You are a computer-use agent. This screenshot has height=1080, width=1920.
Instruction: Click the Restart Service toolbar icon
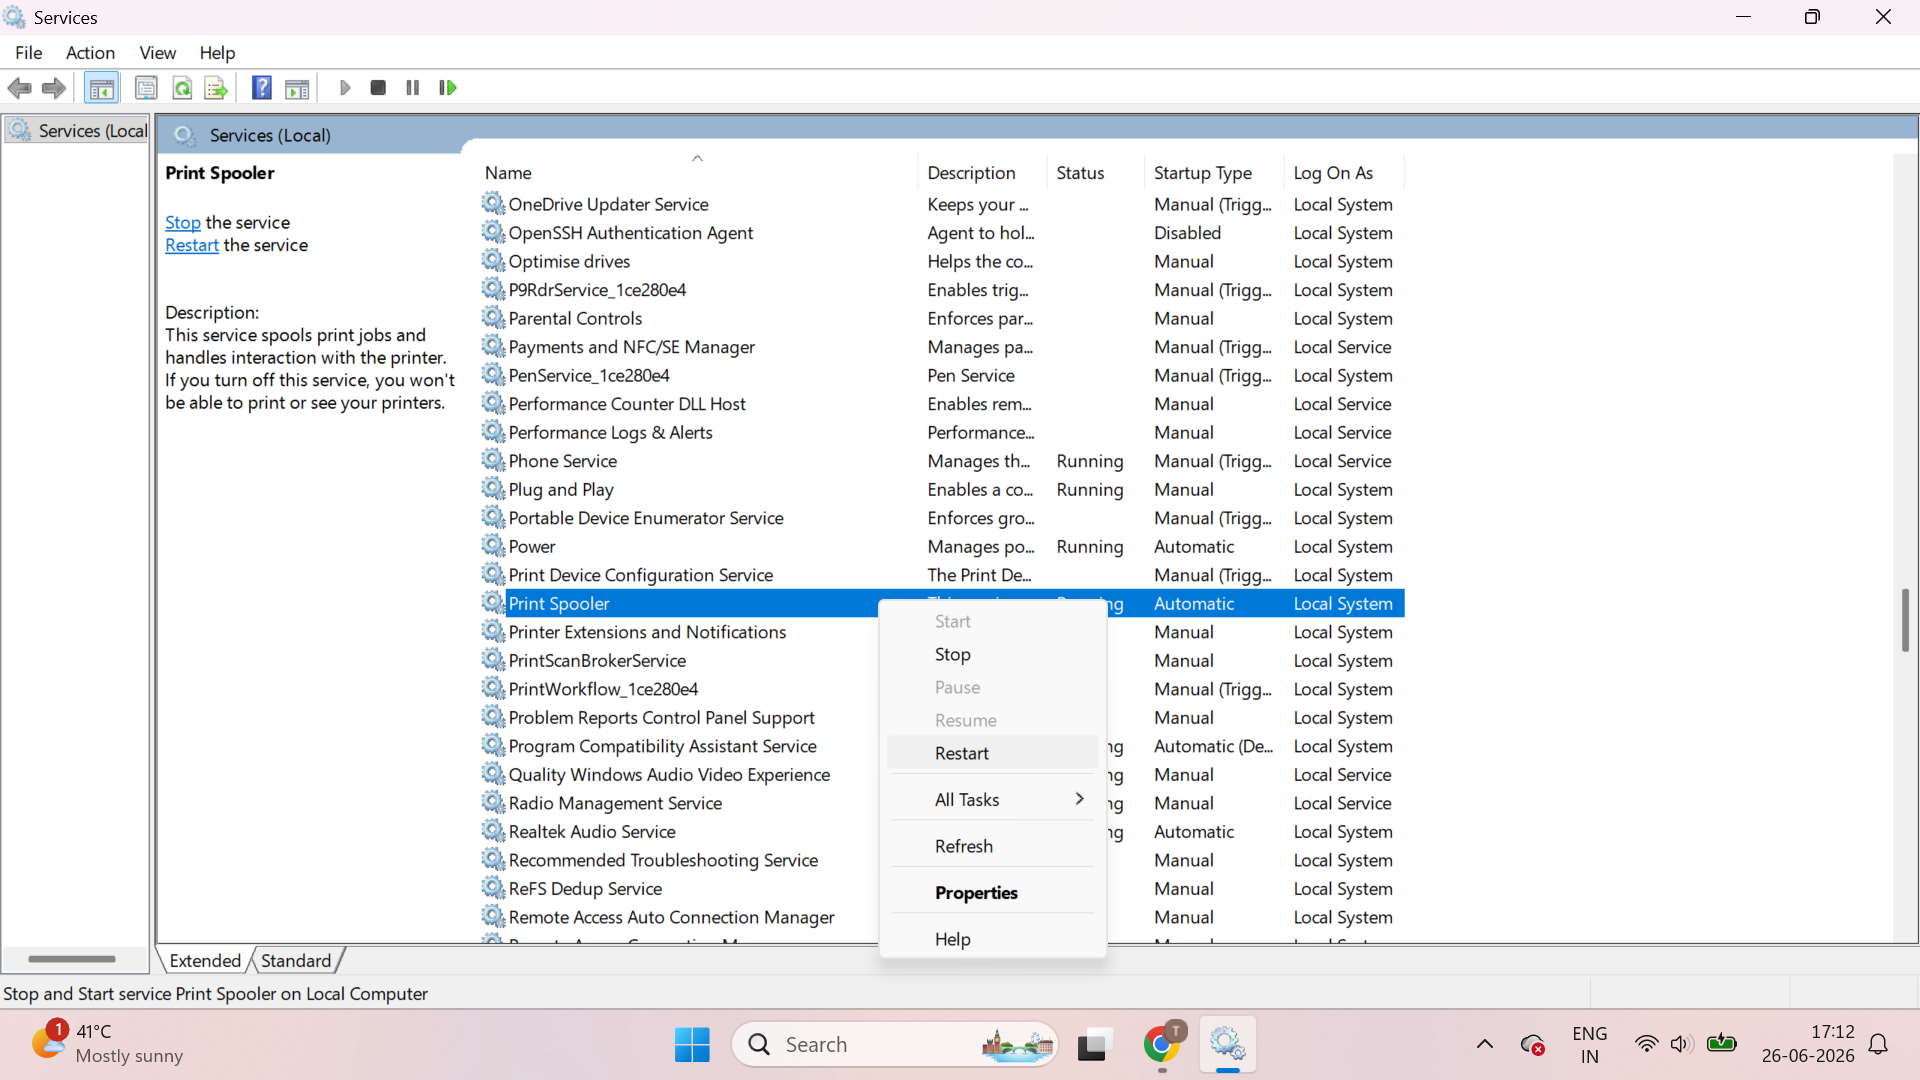tap(447, 88)
